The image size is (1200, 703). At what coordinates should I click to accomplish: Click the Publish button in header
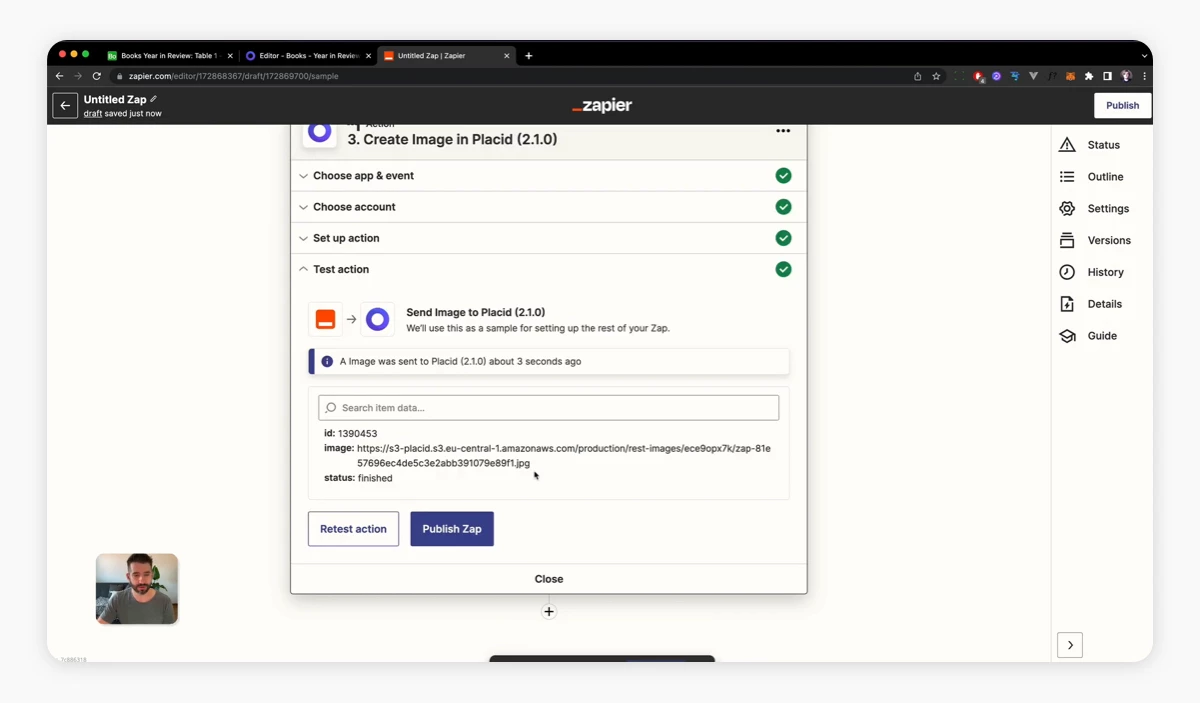(1123, 105)
